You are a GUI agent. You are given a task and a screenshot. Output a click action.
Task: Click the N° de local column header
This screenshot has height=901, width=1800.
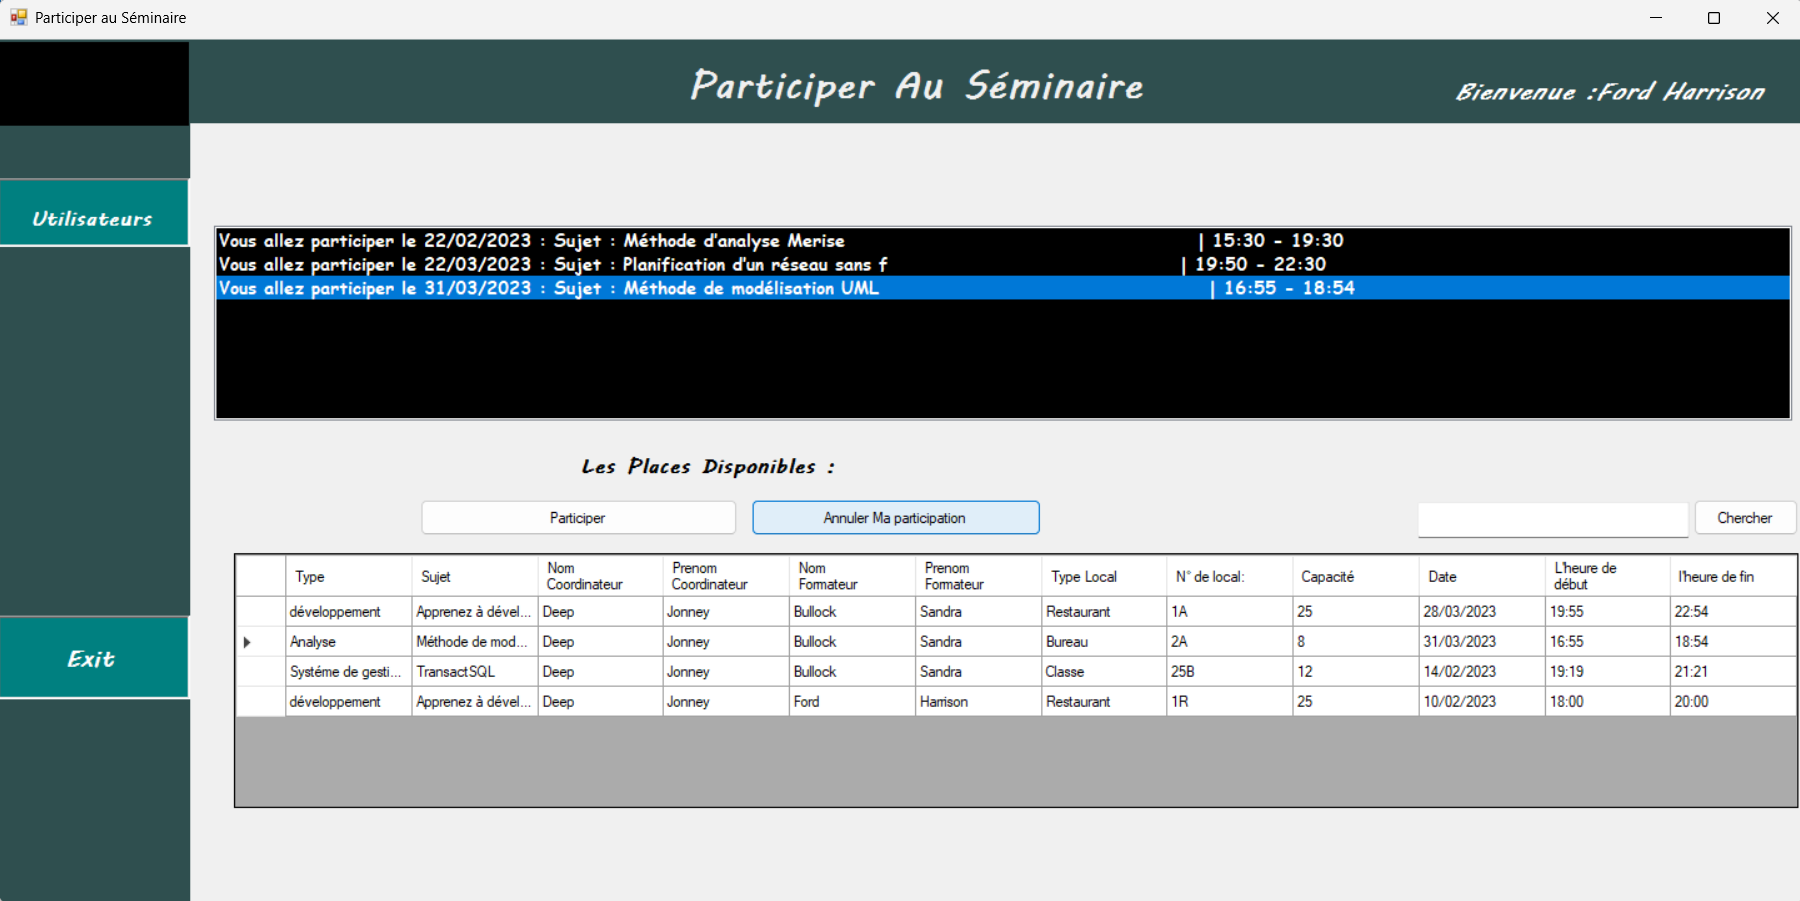pos(1230,576)
